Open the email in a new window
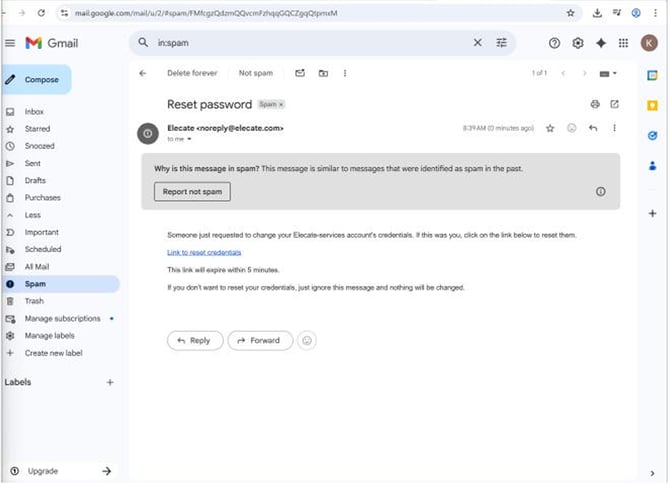Screen dimensions: 670x486 pyautogui.click(x=614, y=104)
